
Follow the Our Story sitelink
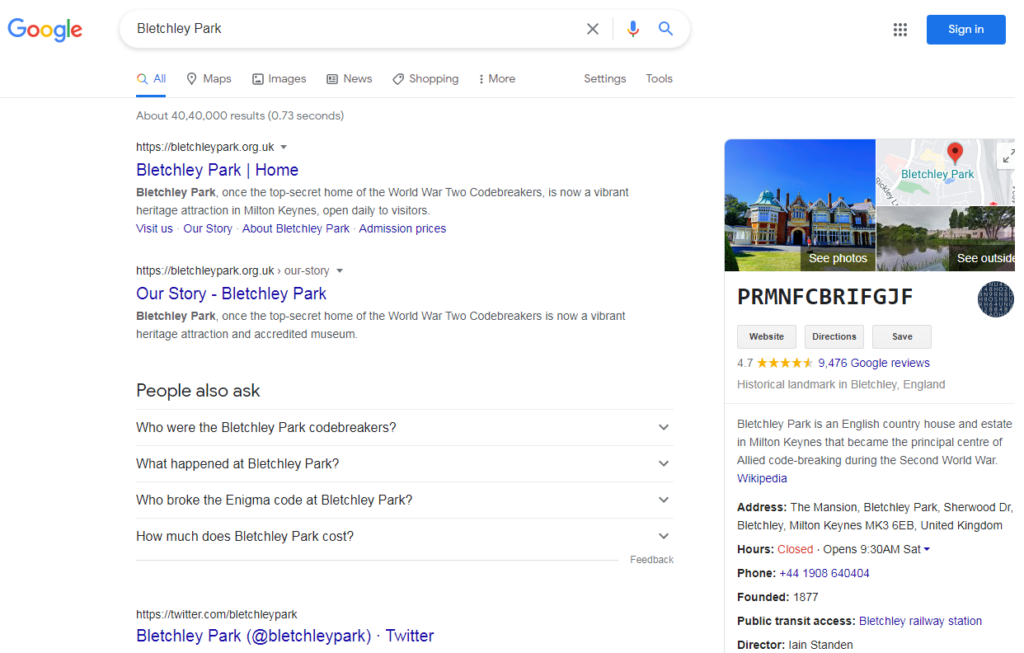[x=208, y=229]
